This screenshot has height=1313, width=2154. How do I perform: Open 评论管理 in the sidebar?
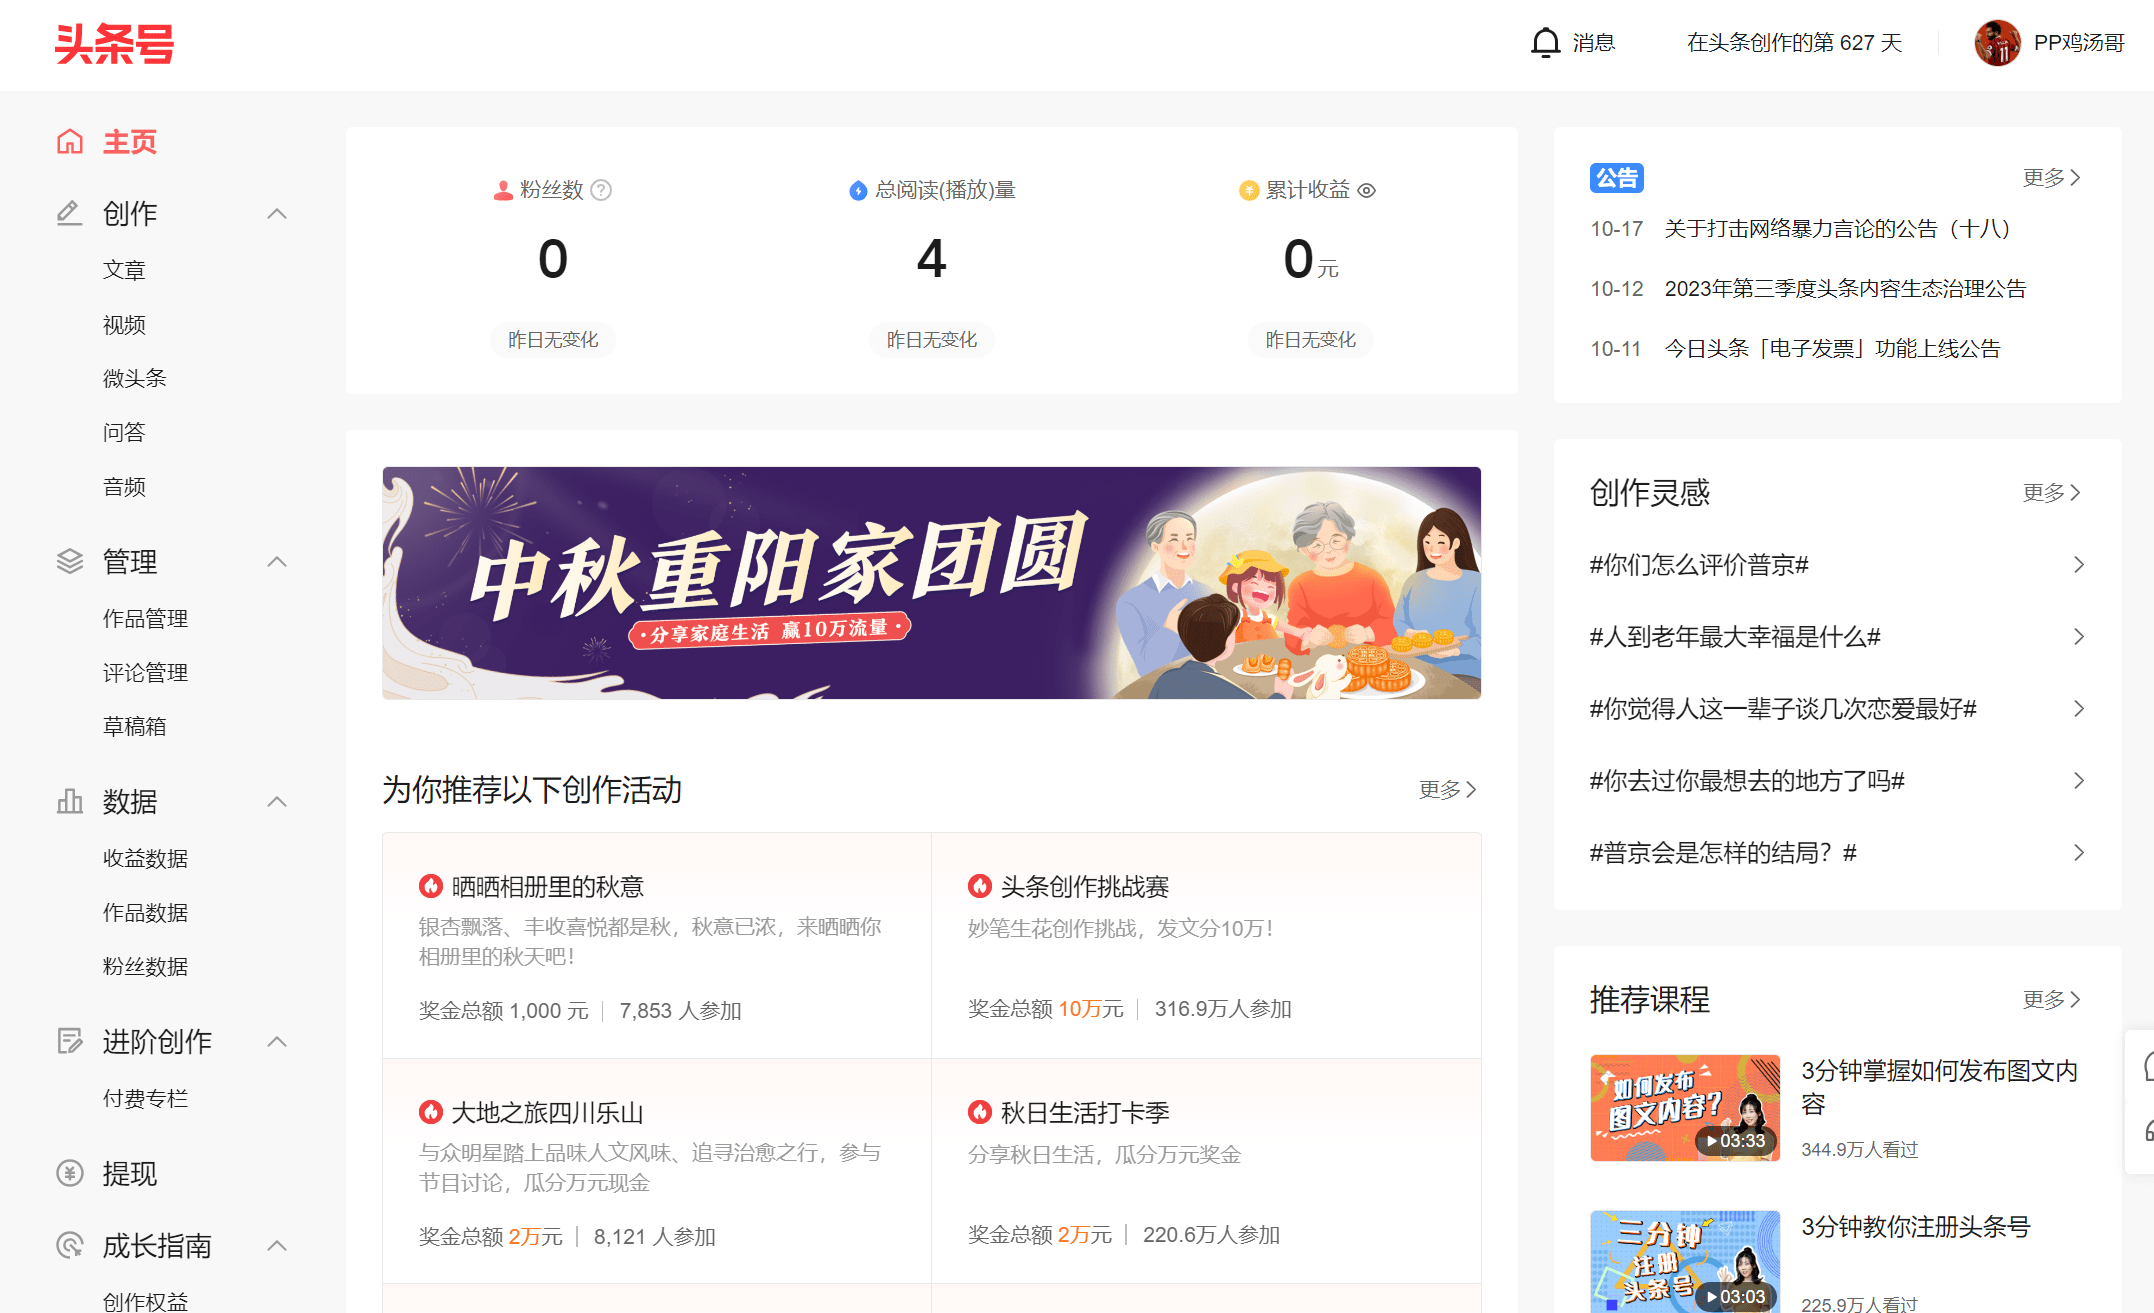[x=145, y=673]
